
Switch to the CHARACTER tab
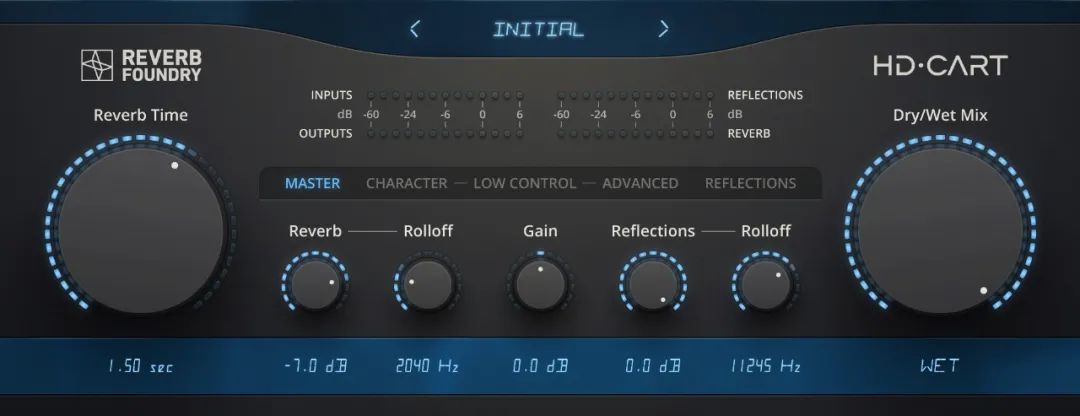(406, 183)
